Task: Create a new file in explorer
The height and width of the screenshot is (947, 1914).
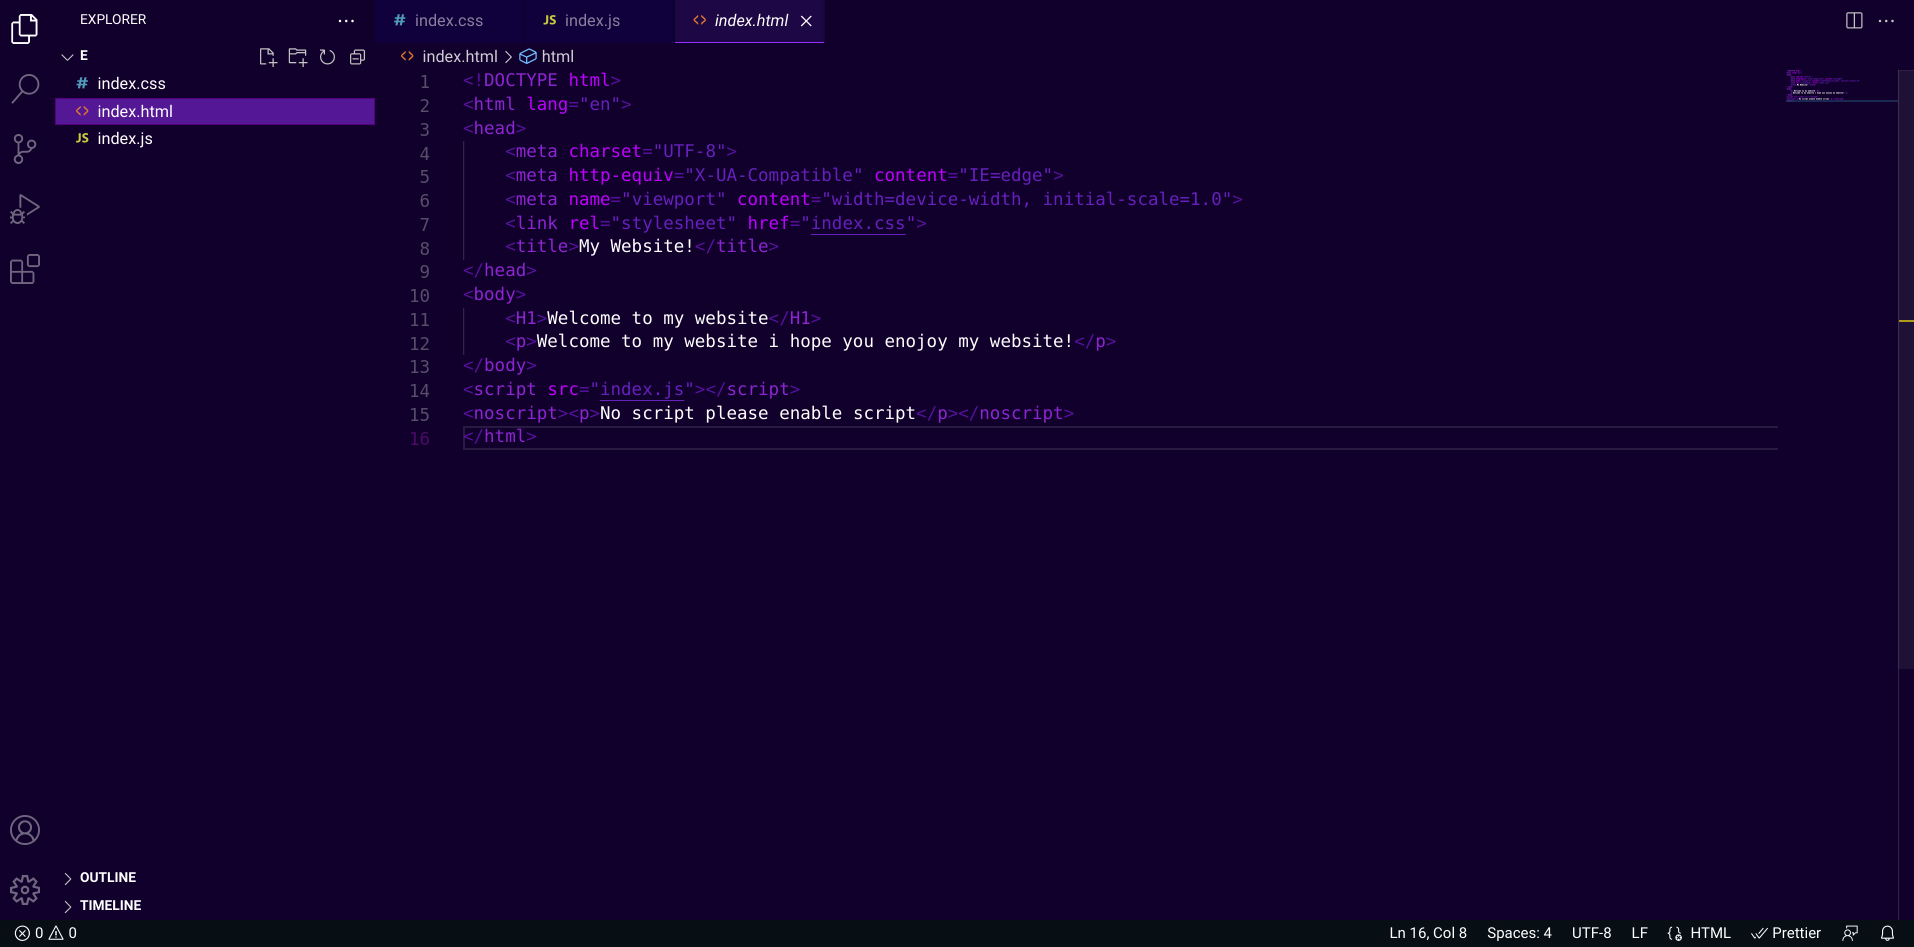Action: tap(267, 57)
